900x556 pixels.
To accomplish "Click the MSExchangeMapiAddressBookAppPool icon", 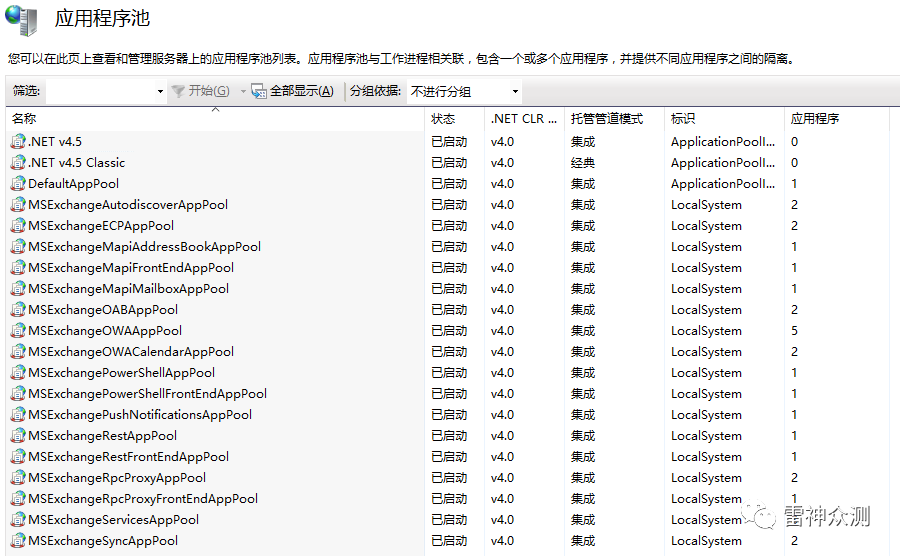I will (x=18, y=246).
